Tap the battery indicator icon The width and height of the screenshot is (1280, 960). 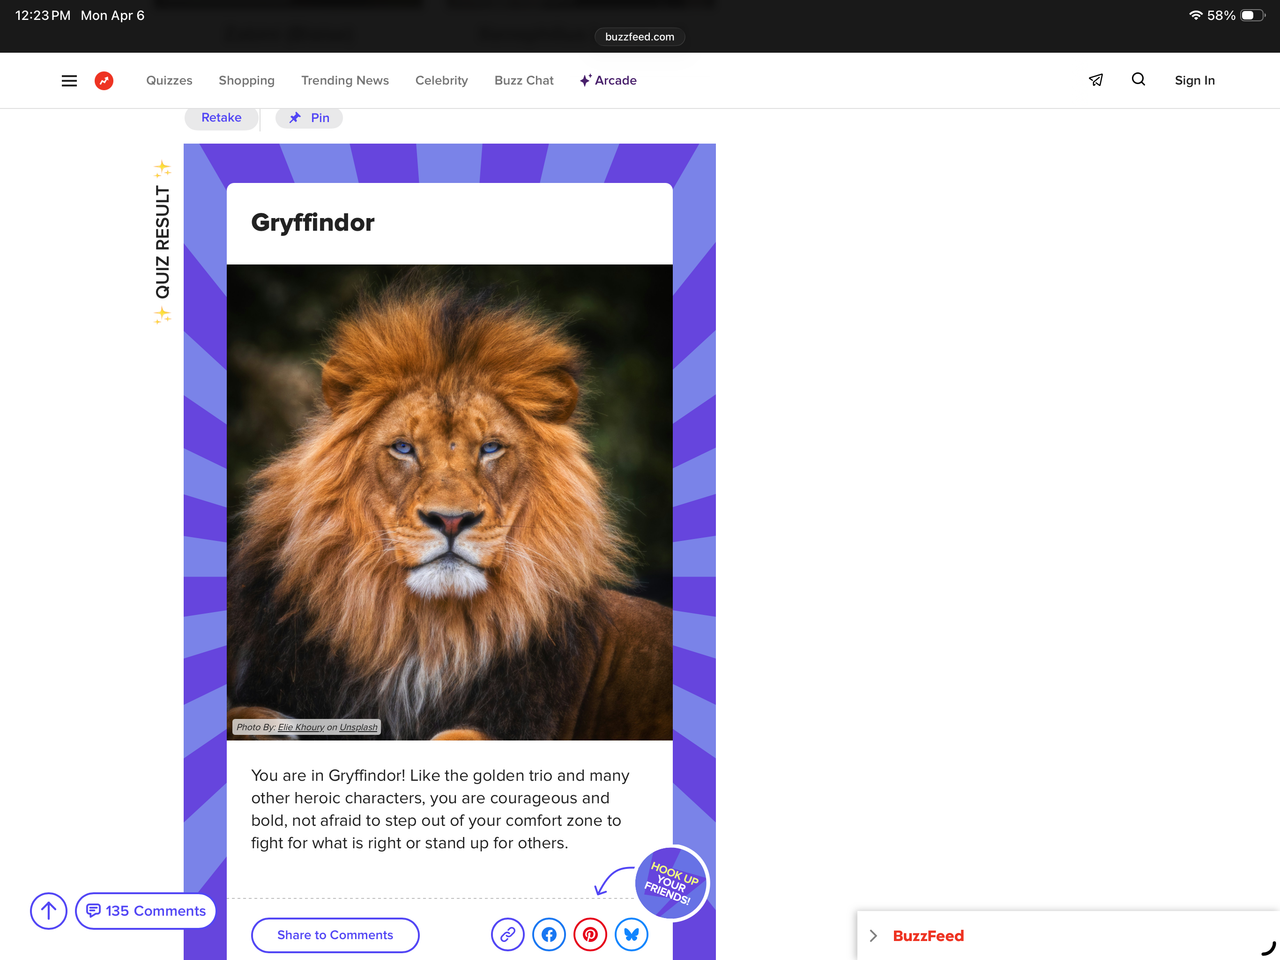tap(1253, 15)
